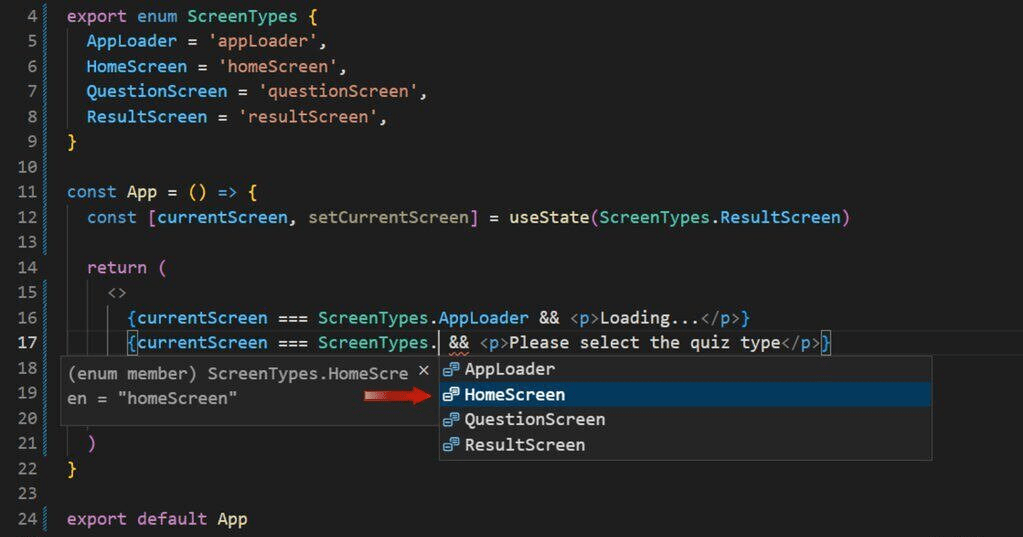The image size is (1023, 537).
Task: Click the enum icon beside HomeScreen suggestion
Action: coord(451,395)
